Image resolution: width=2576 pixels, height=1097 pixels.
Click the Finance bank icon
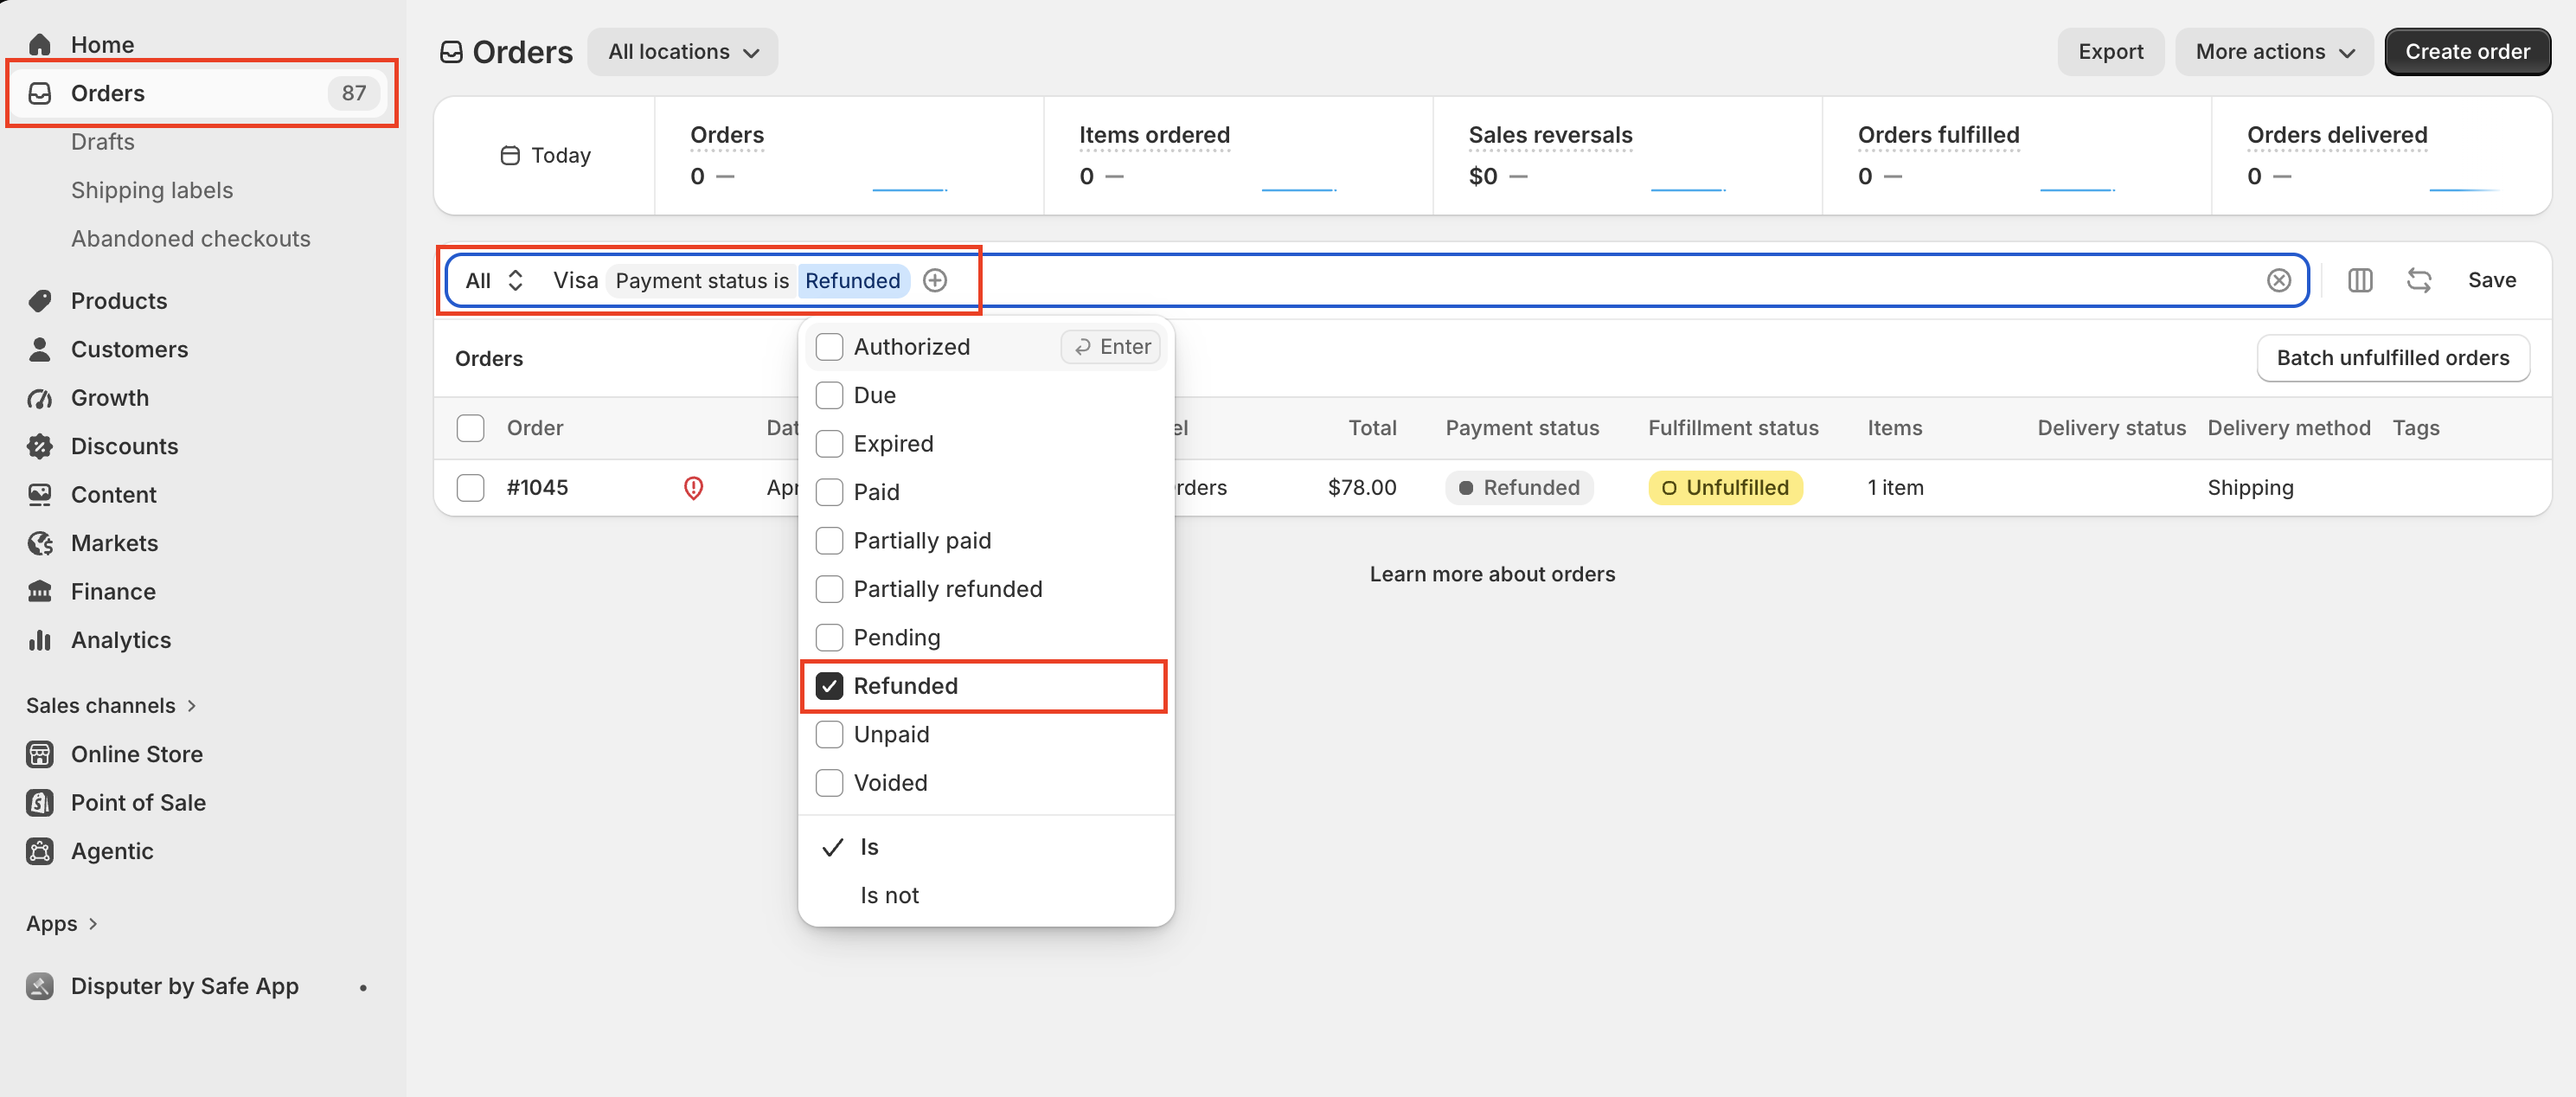pos(40,592)
